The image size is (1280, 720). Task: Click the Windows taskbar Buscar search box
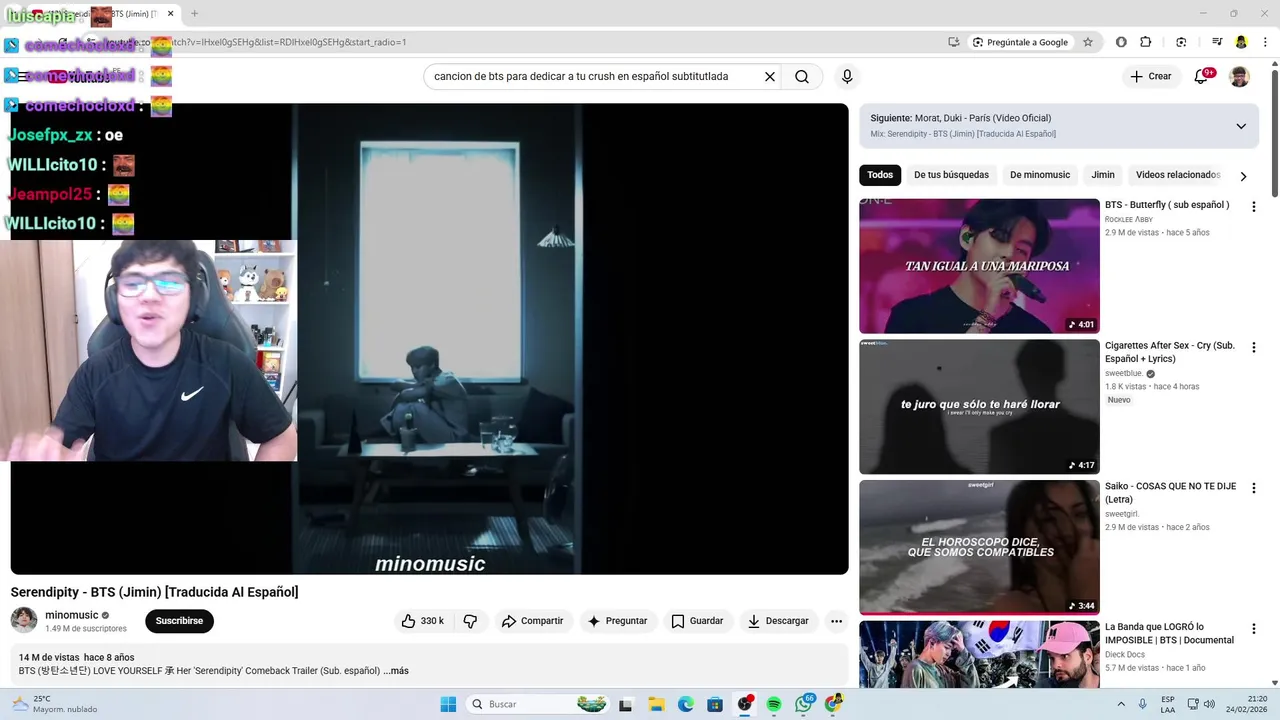tap(537, 704)
